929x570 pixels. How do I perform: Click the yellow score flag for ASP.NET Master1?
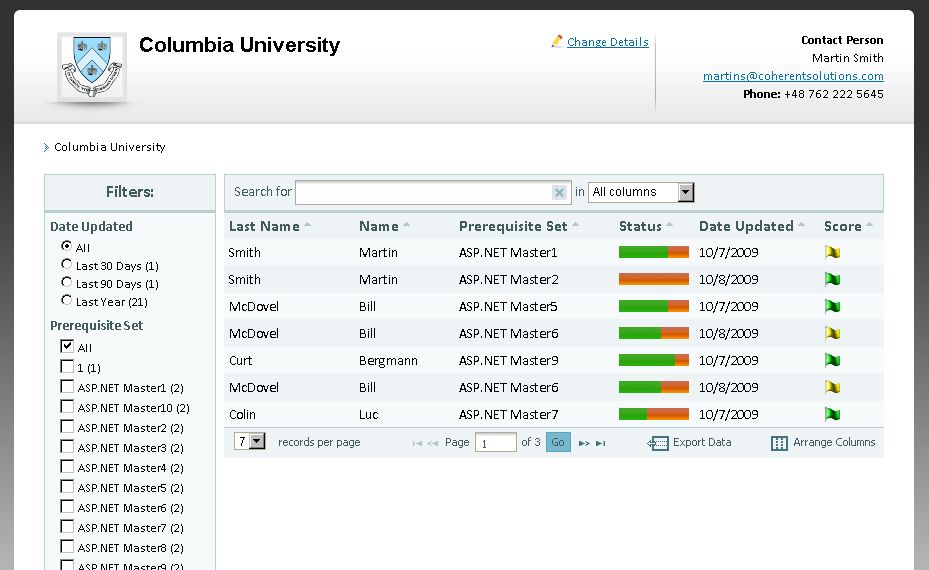(832, 252)
